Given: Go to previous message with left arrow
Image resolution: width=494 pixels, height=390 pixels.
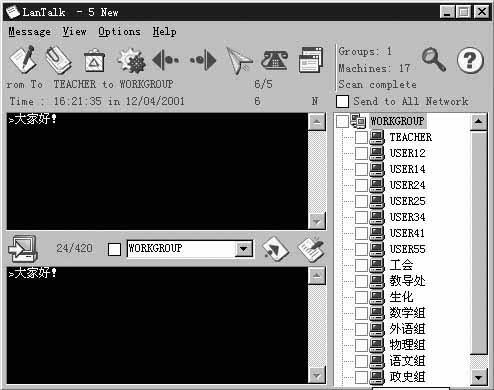Looking at the screenshot, I should 165,60.
